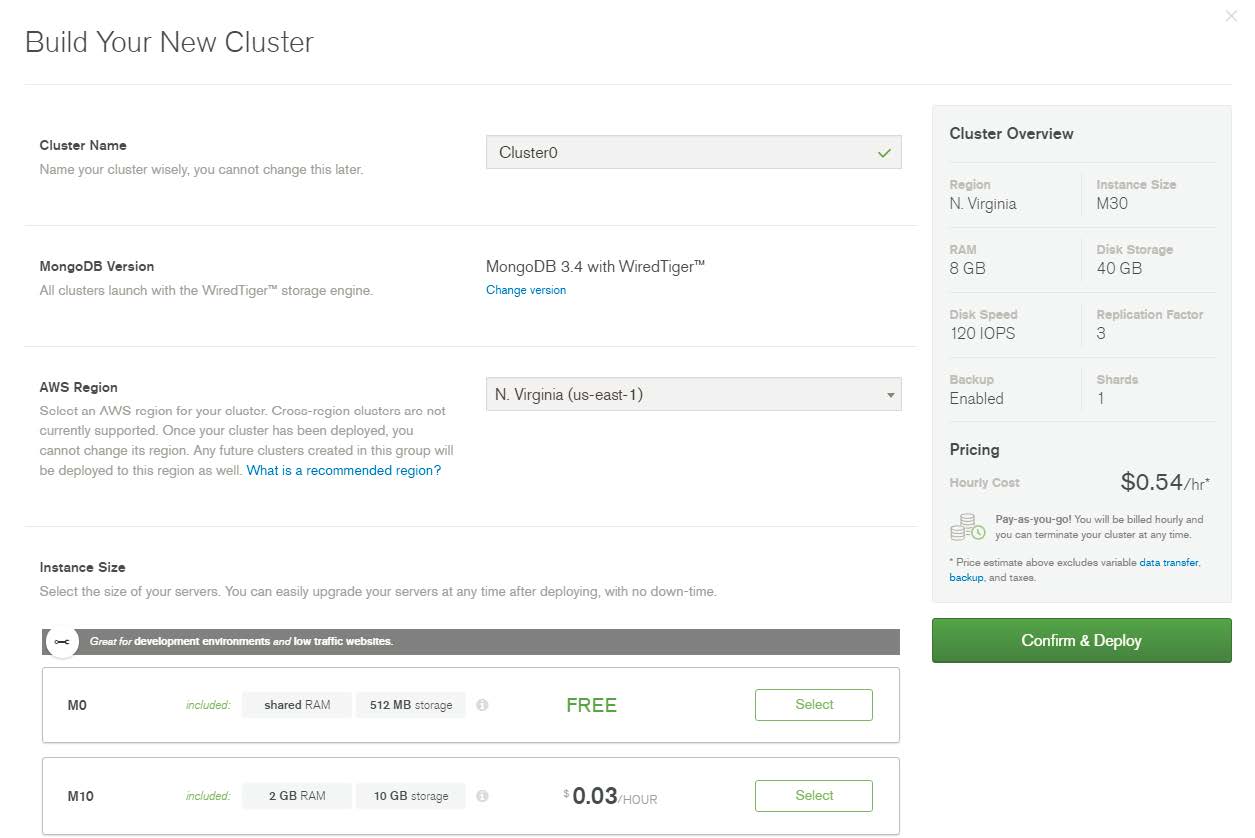Click into the Cluster Name text field

[x=680, y=153]
